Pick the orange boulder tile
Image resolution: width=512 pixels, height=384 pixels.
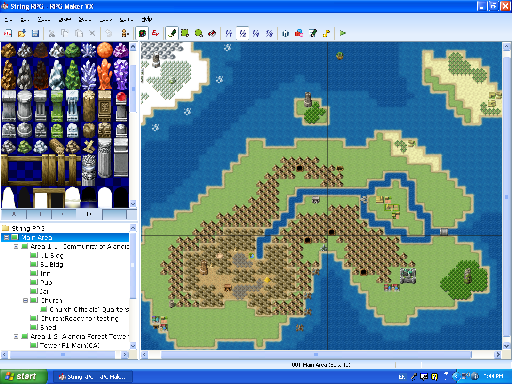click(105, 50)
